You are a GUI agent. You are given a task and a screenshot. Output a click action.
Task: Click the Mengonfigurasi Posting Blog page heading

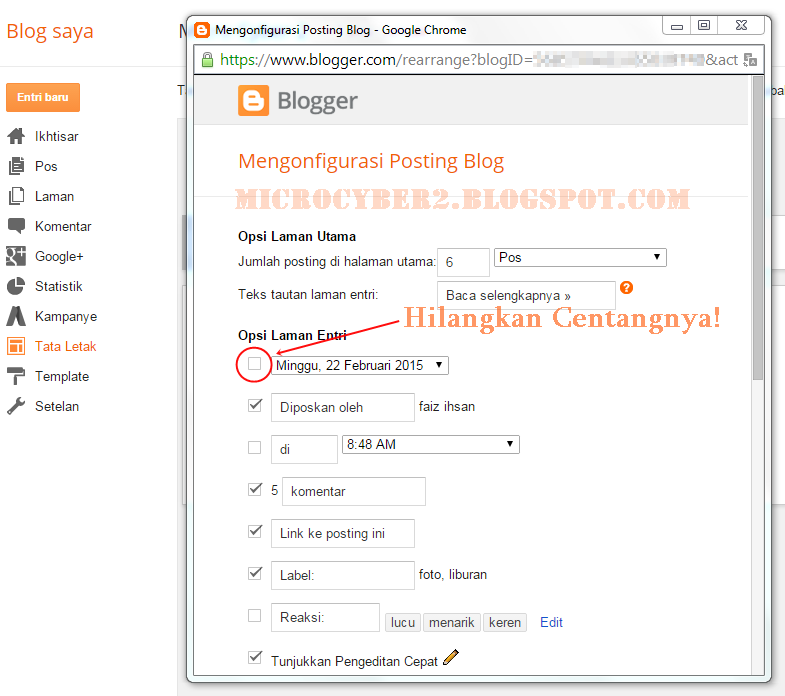click(371, 161)
